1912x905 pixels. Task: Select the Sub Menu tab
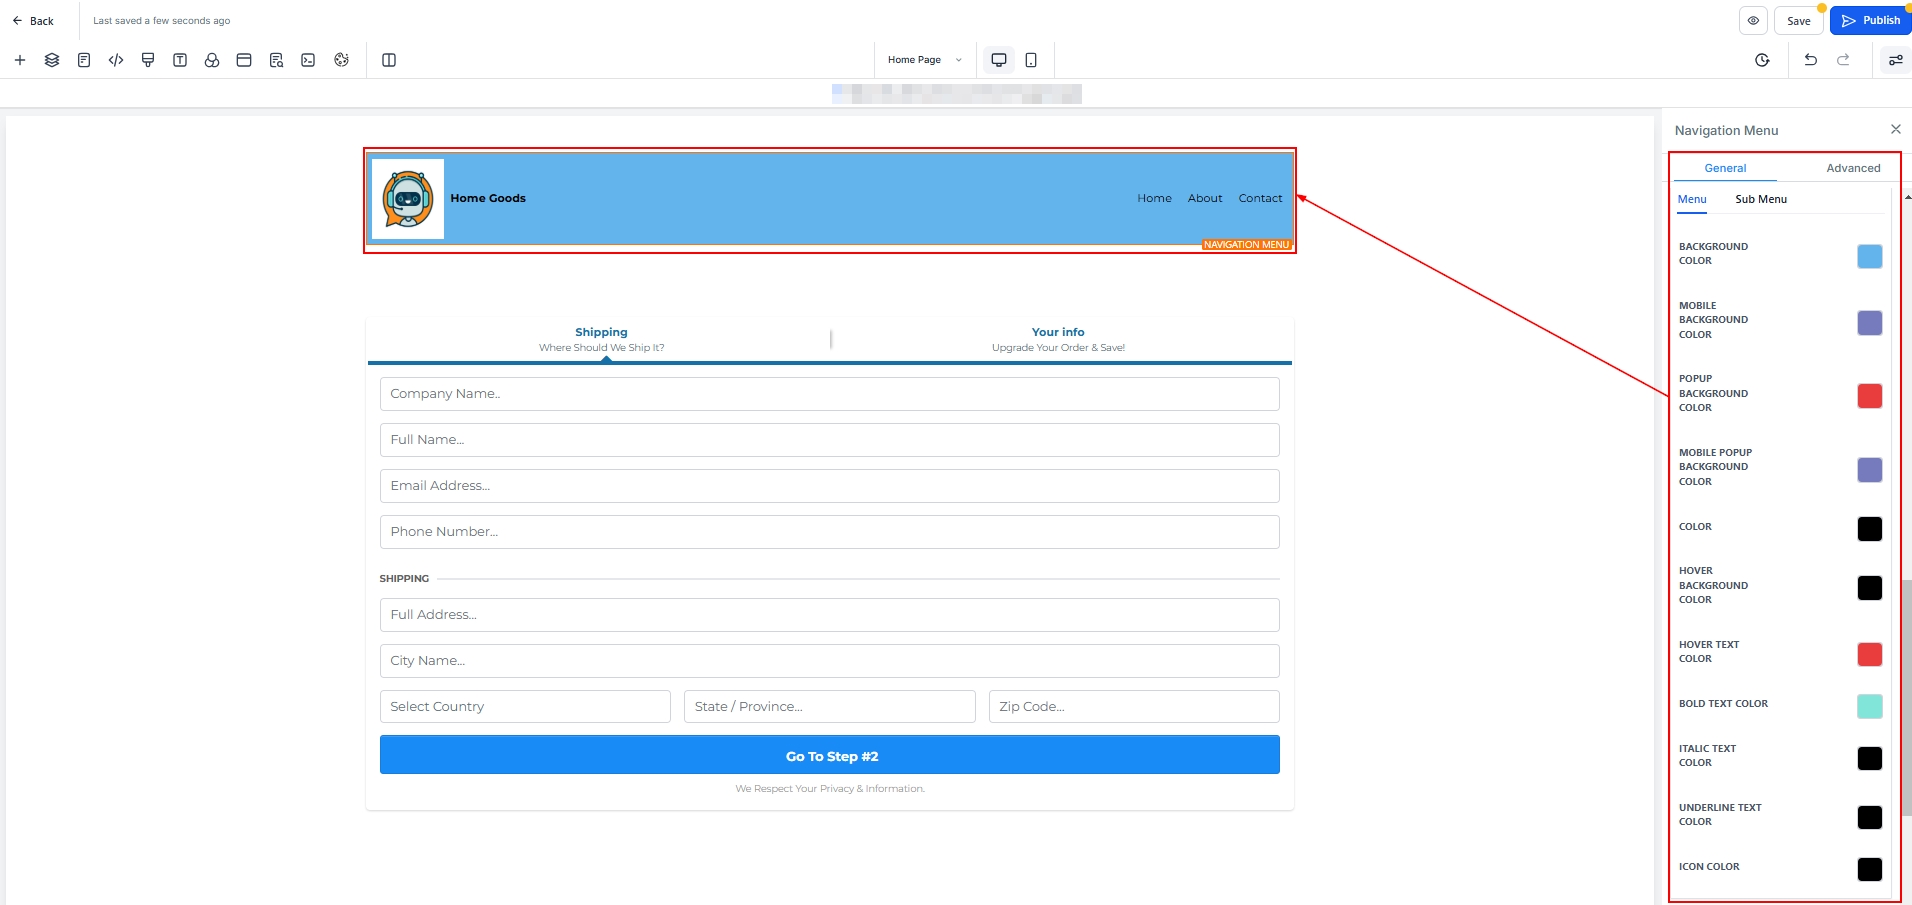[x=1760, y=199]
